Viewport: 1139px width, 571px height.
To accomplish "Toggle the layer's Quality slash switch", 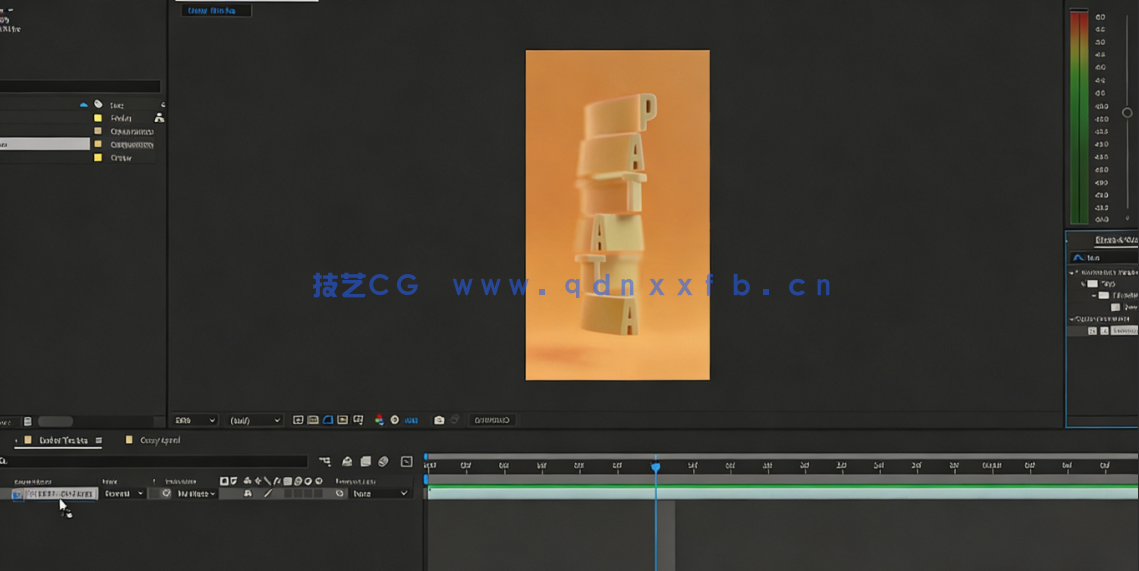I will (268, 493).
